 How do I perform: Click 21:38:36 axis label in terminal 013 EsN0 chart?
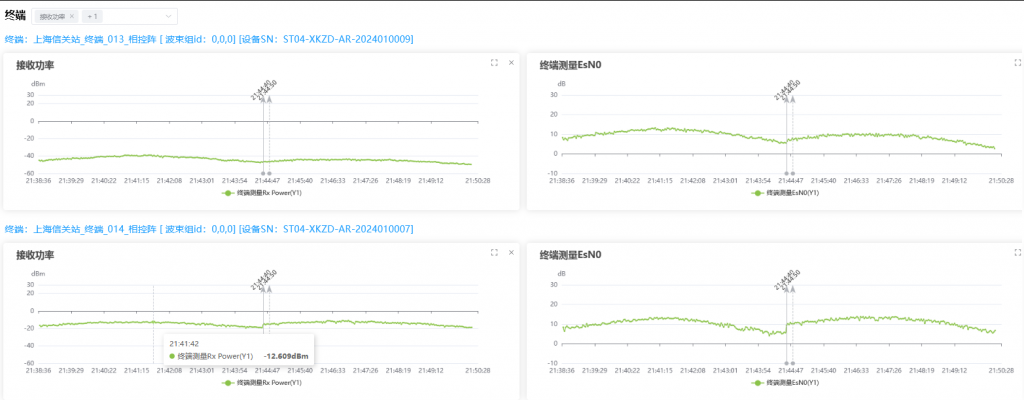[x=560, y=180]
